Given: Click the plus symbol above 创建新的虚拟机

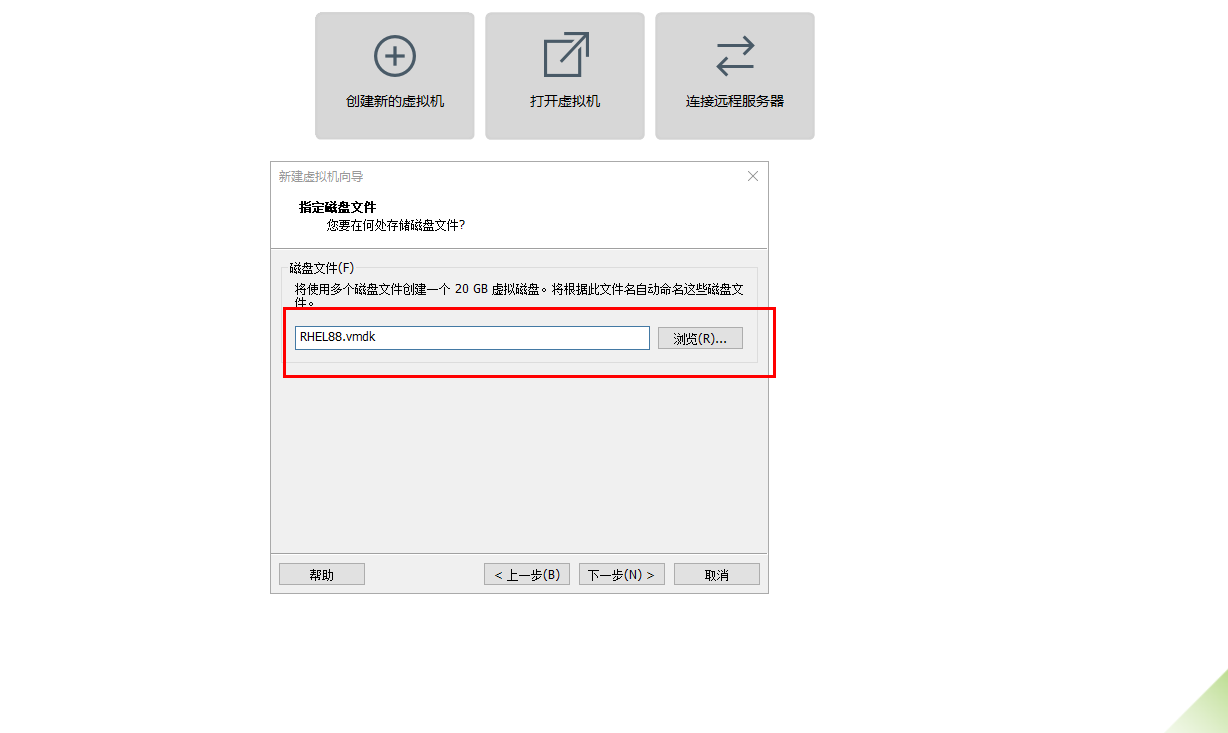Looking at the screenshot, I should (x=394, y=55).
